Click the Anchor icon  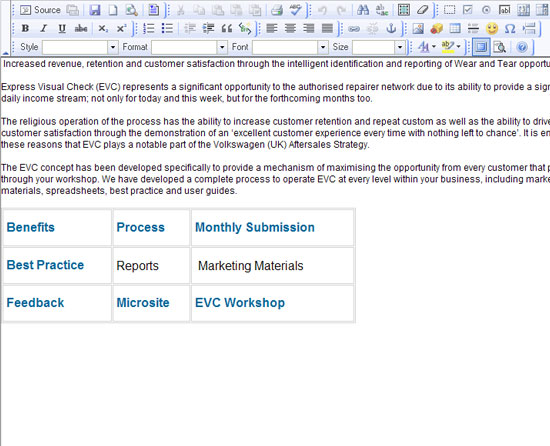(391, 28)
